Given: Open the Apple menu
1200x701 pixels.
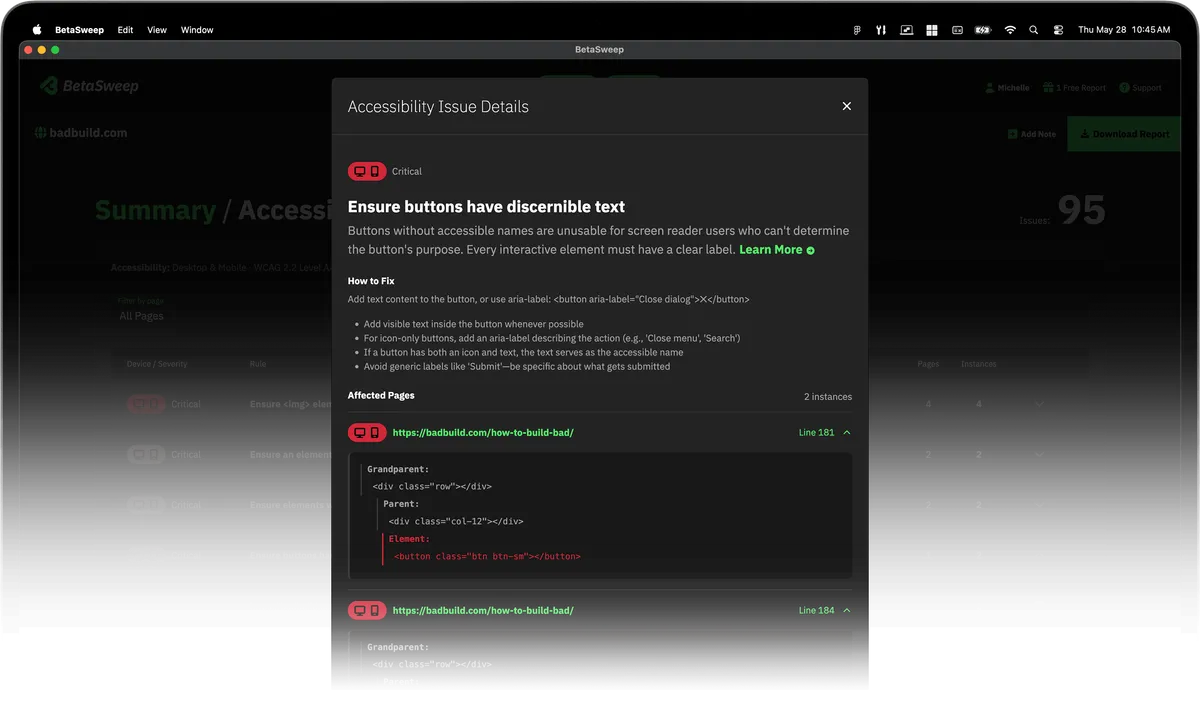Looking at the screenshot, I should 37,30.
